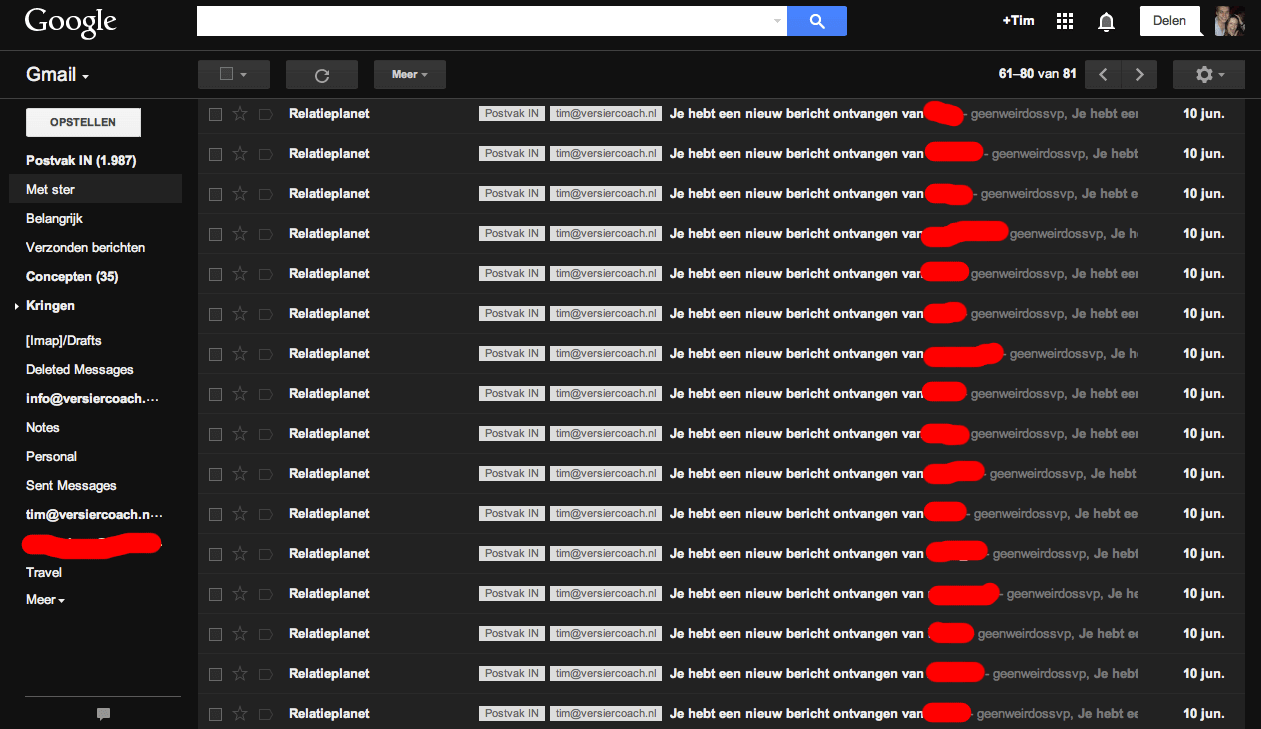Open the info@versiercoach label
Viewport: 1261px width, 729px height.
(93, 398)
